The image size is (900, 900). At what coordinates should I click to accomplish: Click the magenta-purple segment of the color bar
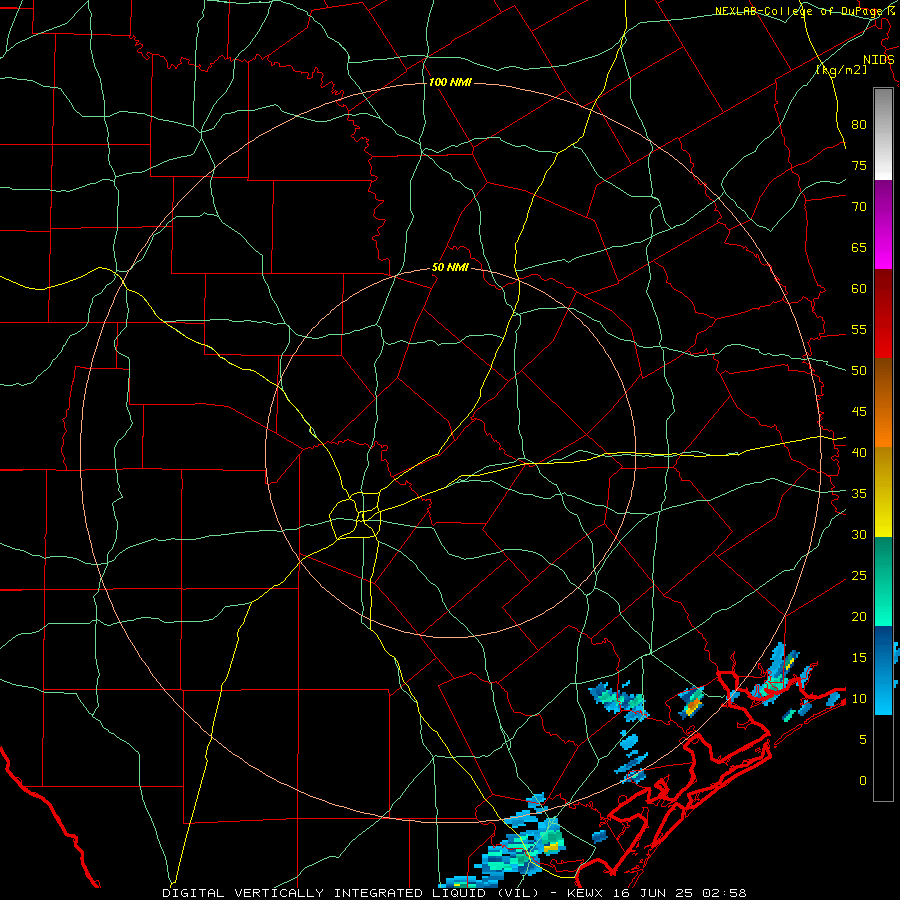click(x=883, y=224)
